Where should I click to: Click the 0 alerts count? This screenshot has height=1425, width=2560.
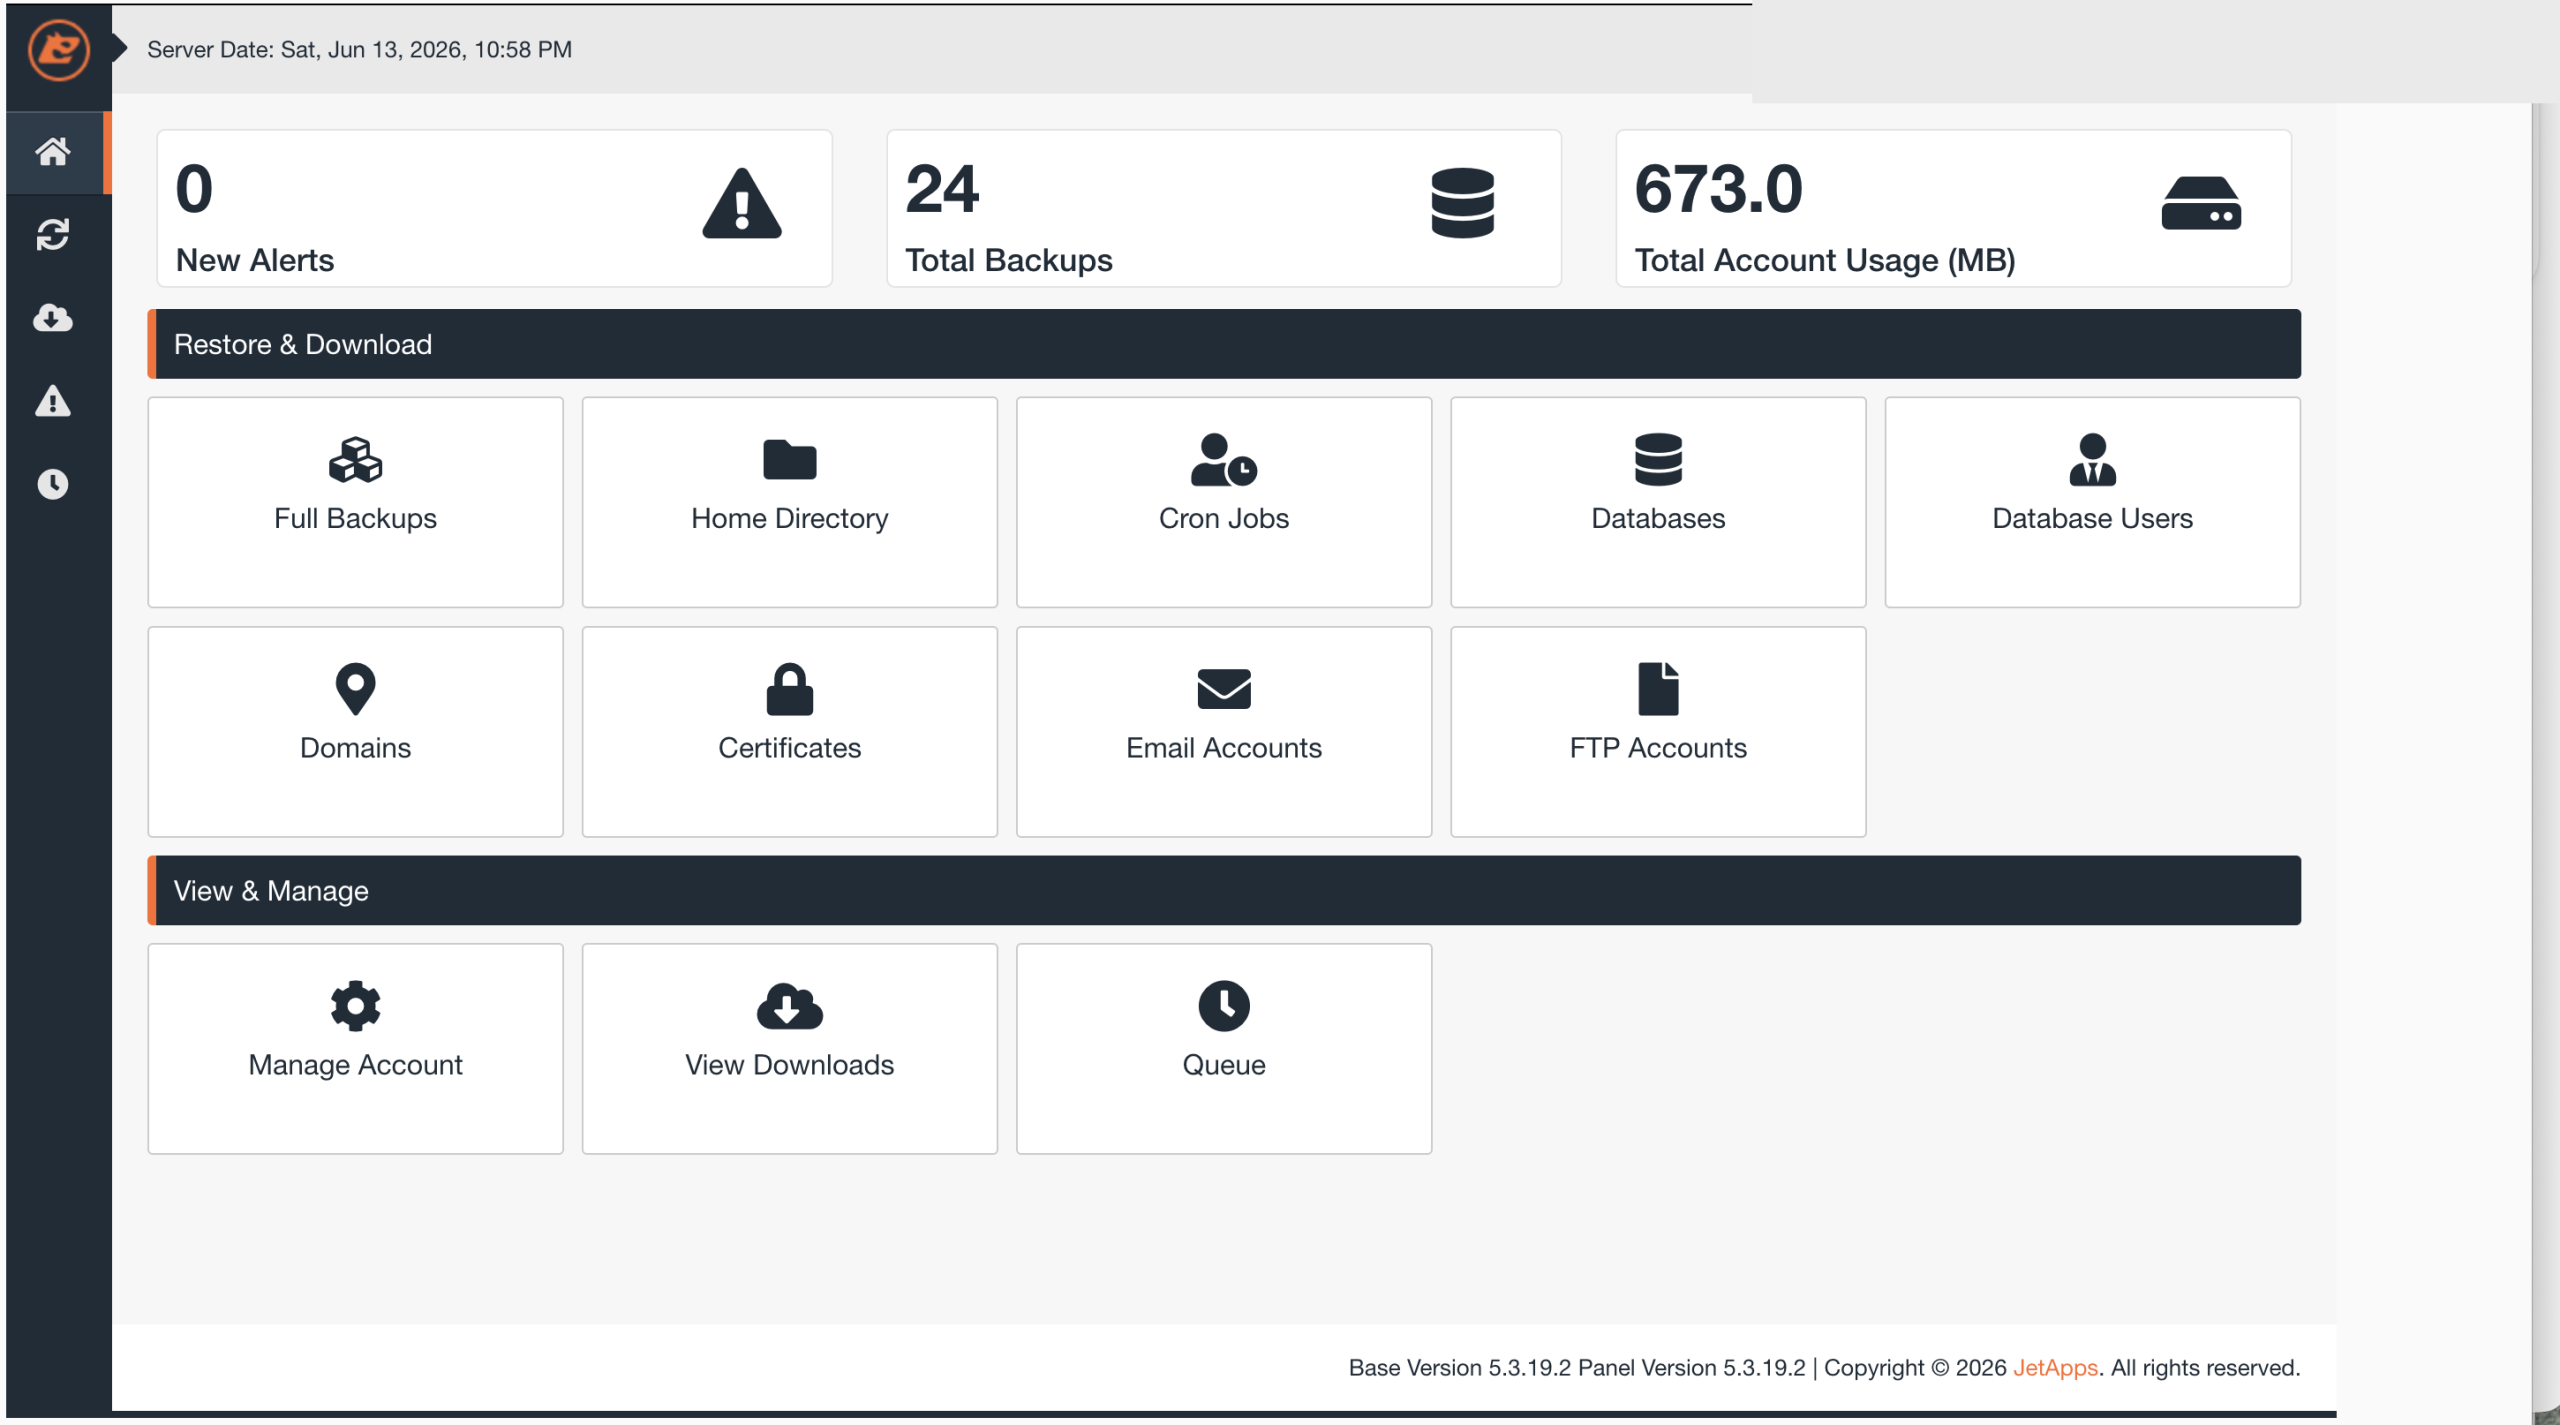click(194, 189)
